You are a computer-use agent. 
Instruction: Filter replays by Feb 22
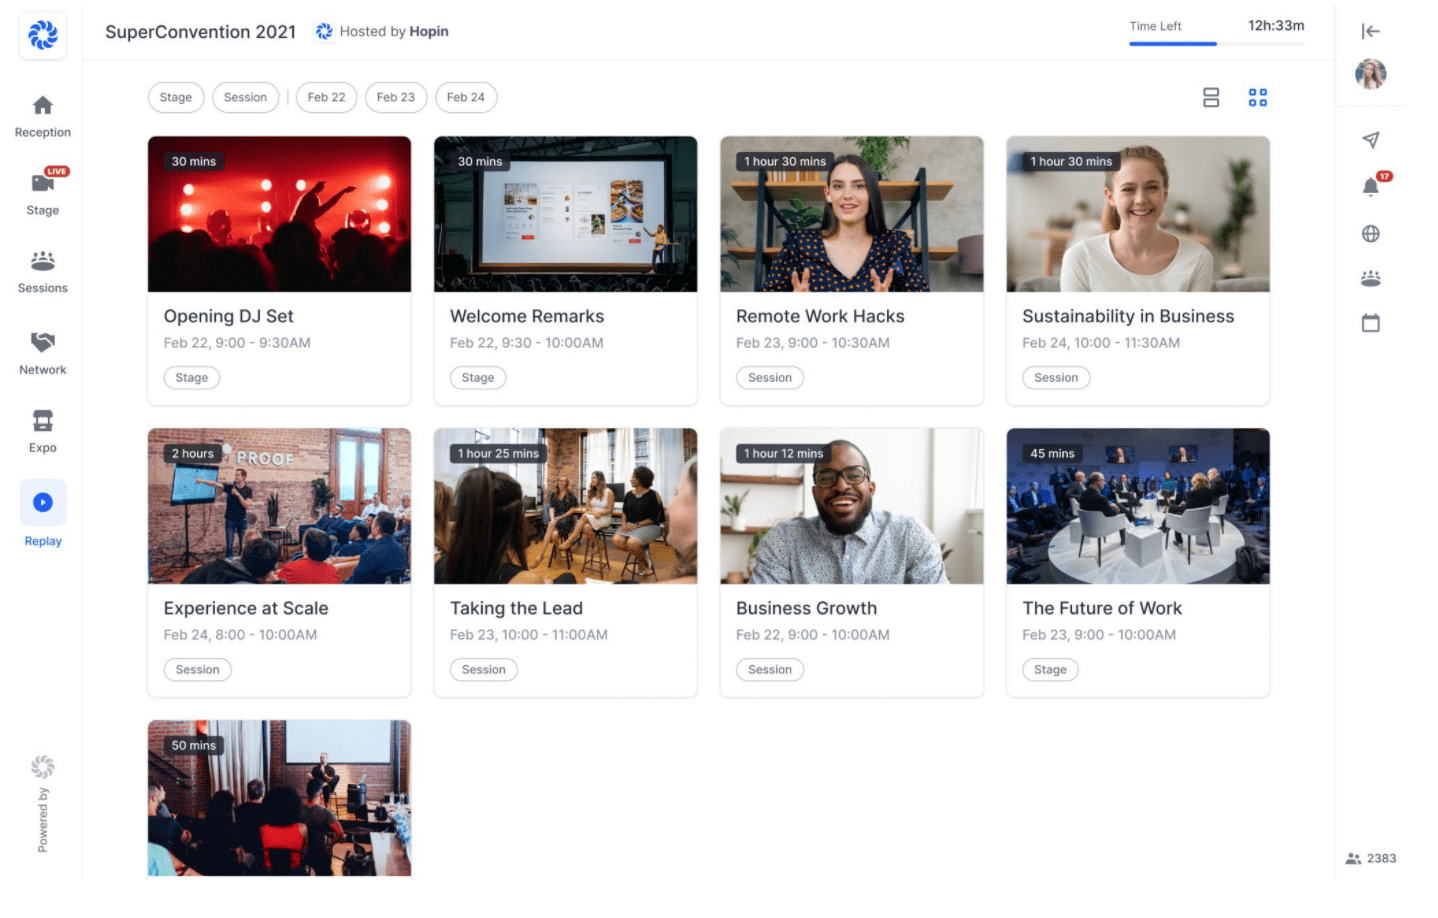[x=326, y=97]
